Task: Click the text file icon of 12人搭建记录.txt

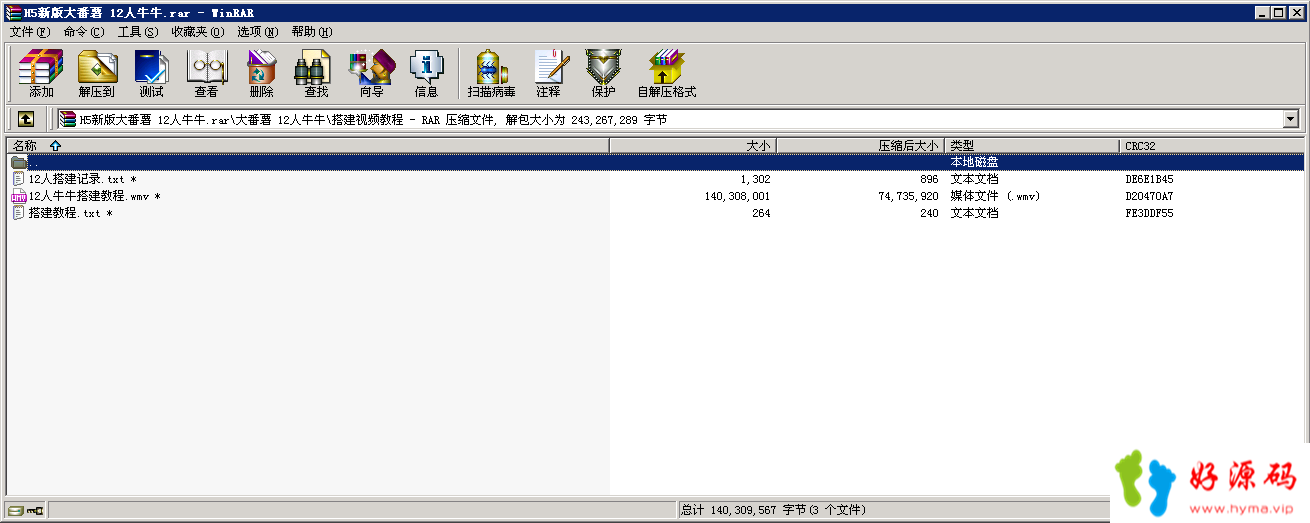Action: coord(18,179)
